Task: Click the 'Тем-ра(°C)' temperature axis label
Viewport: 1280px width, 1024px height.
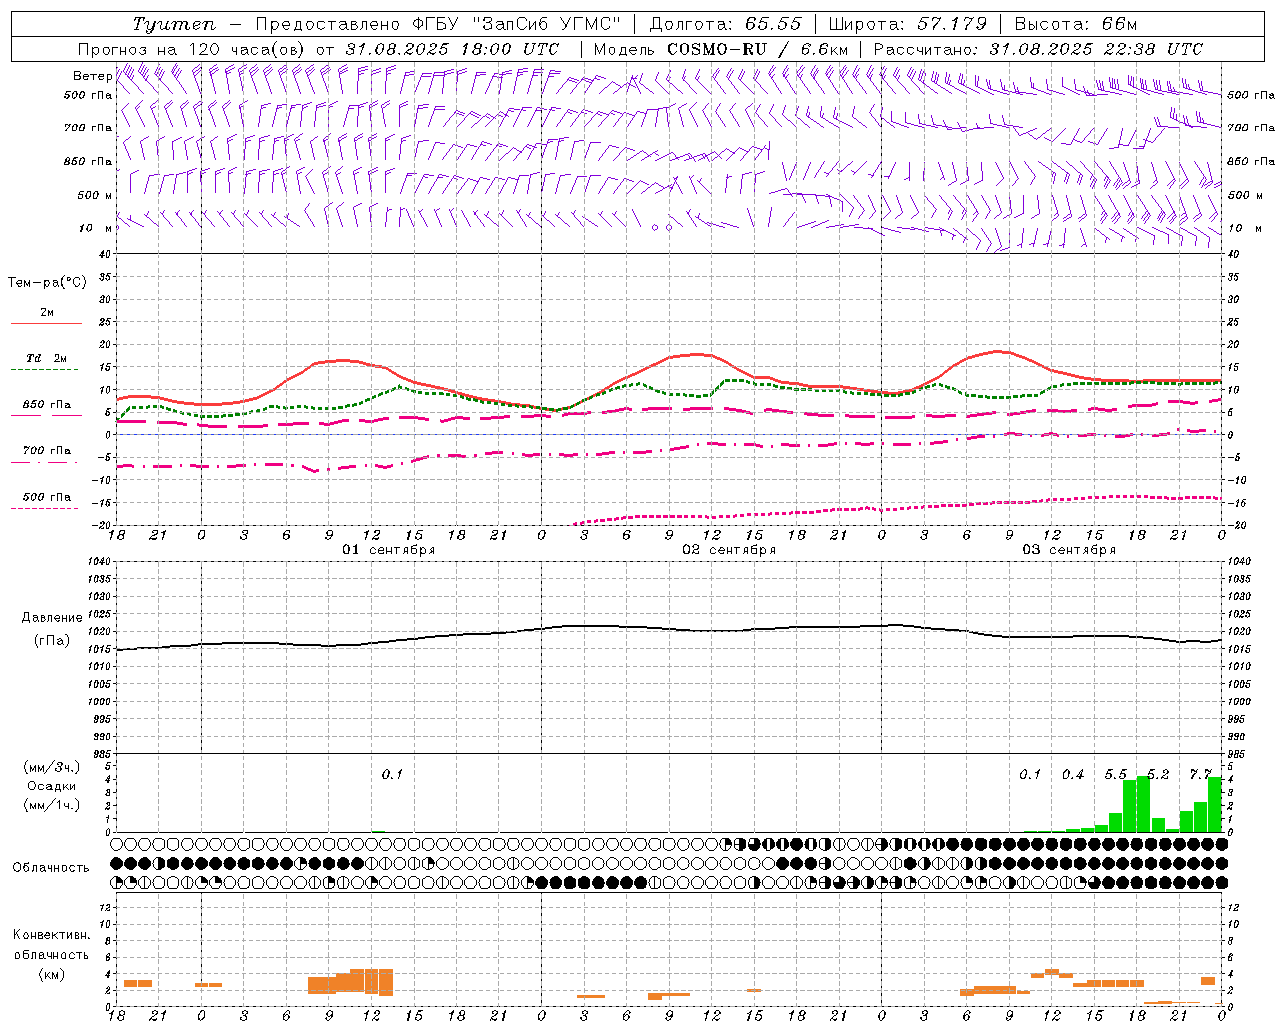Action: pyautogui.click(x=47, y=283)
